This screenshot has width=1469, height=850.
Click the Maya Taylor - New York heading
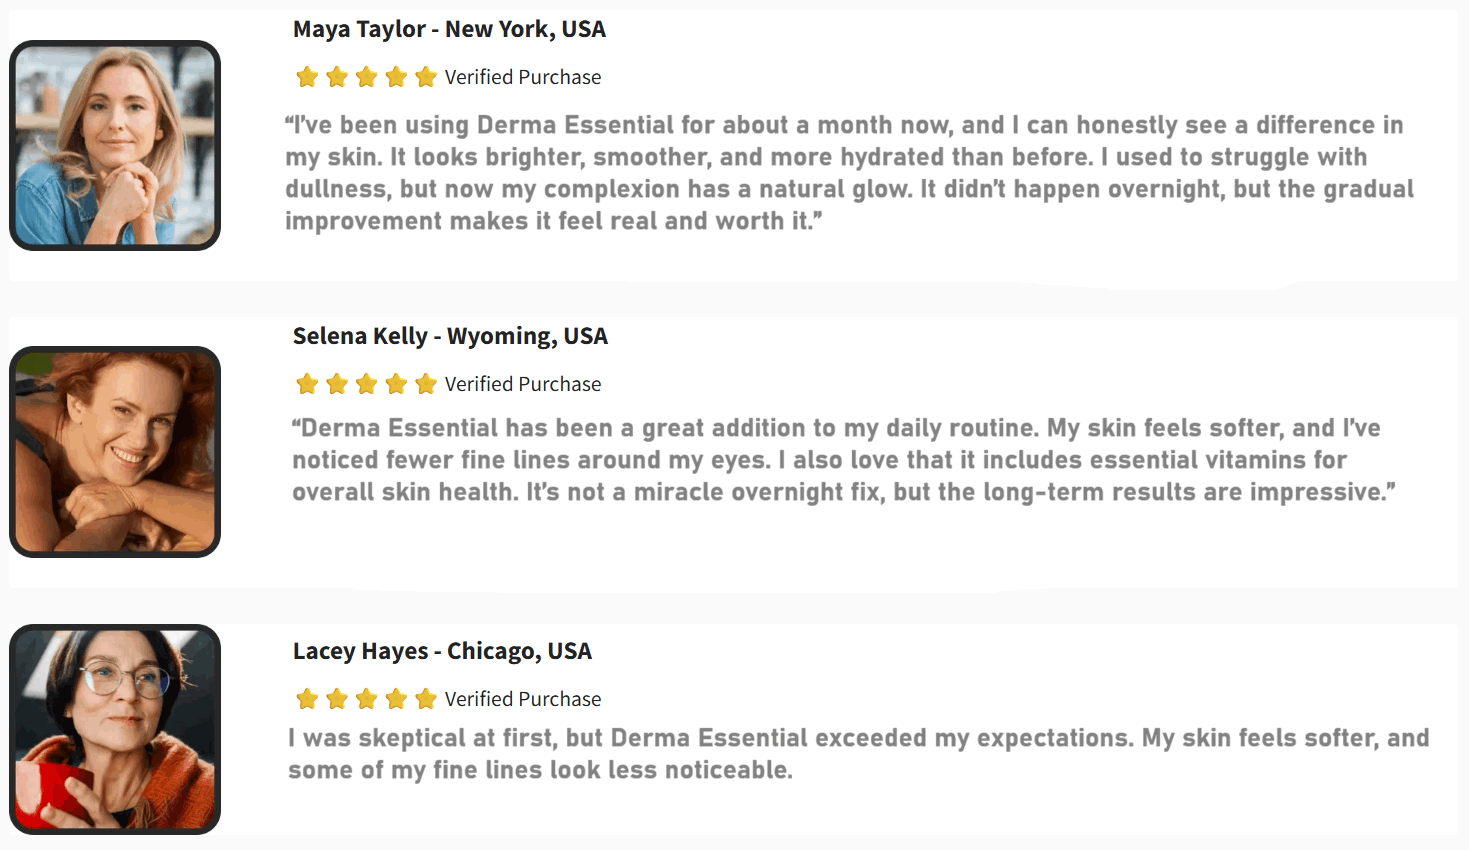pyautogui.click(x=449, y=29)
